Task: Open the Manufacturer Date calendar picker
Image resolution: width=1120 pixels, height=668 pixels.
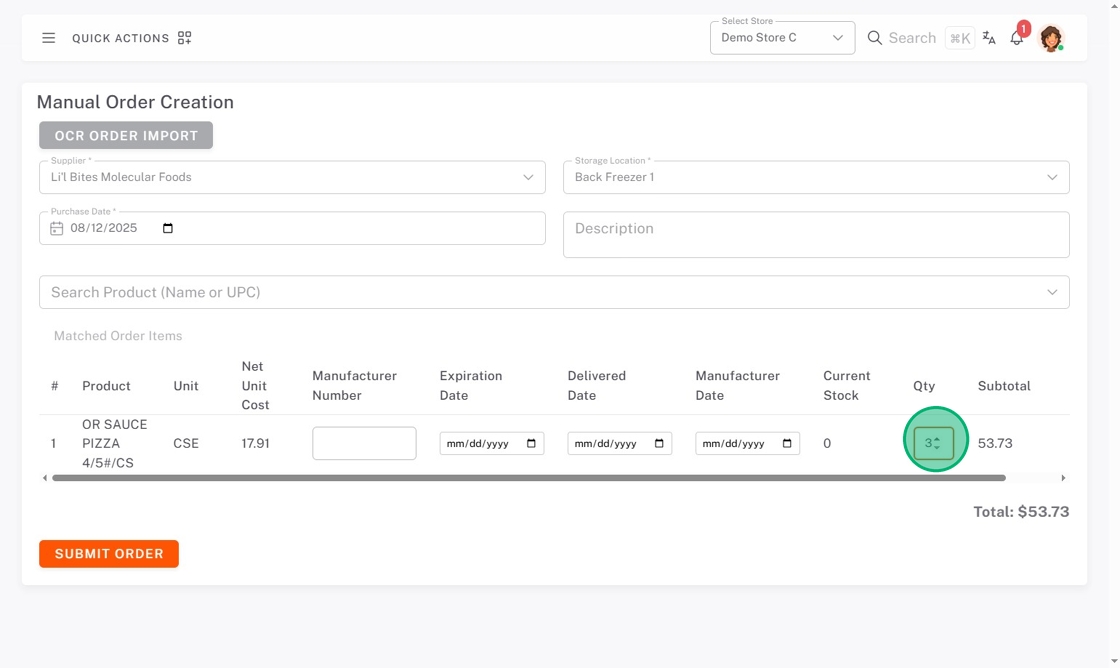Action: 787,443
